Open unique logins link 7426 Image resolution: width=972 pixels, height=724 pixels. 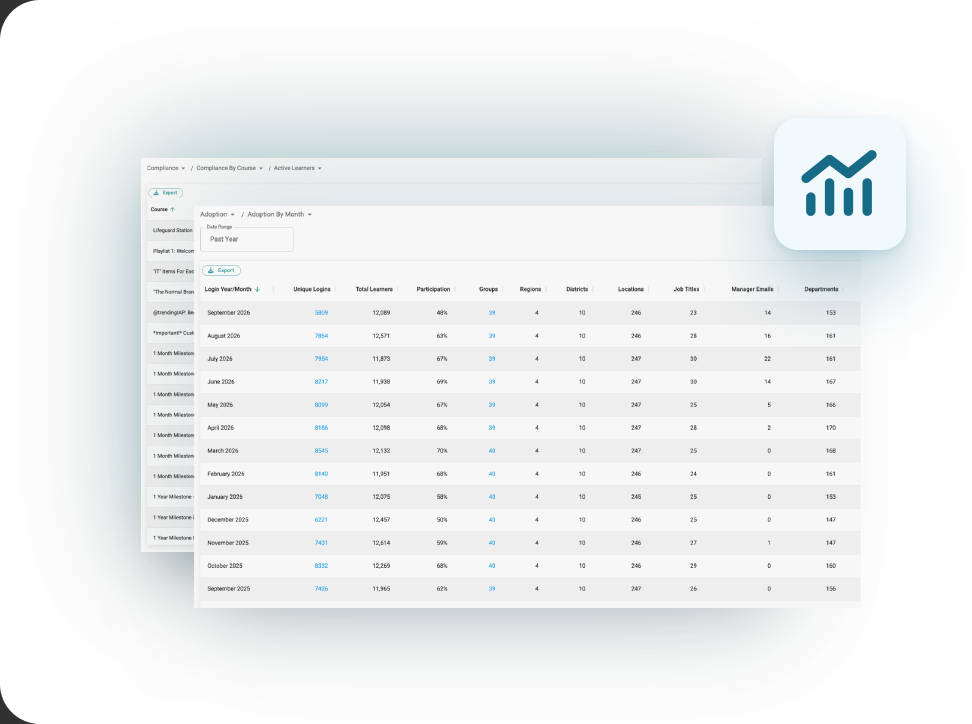pos(321,588)
